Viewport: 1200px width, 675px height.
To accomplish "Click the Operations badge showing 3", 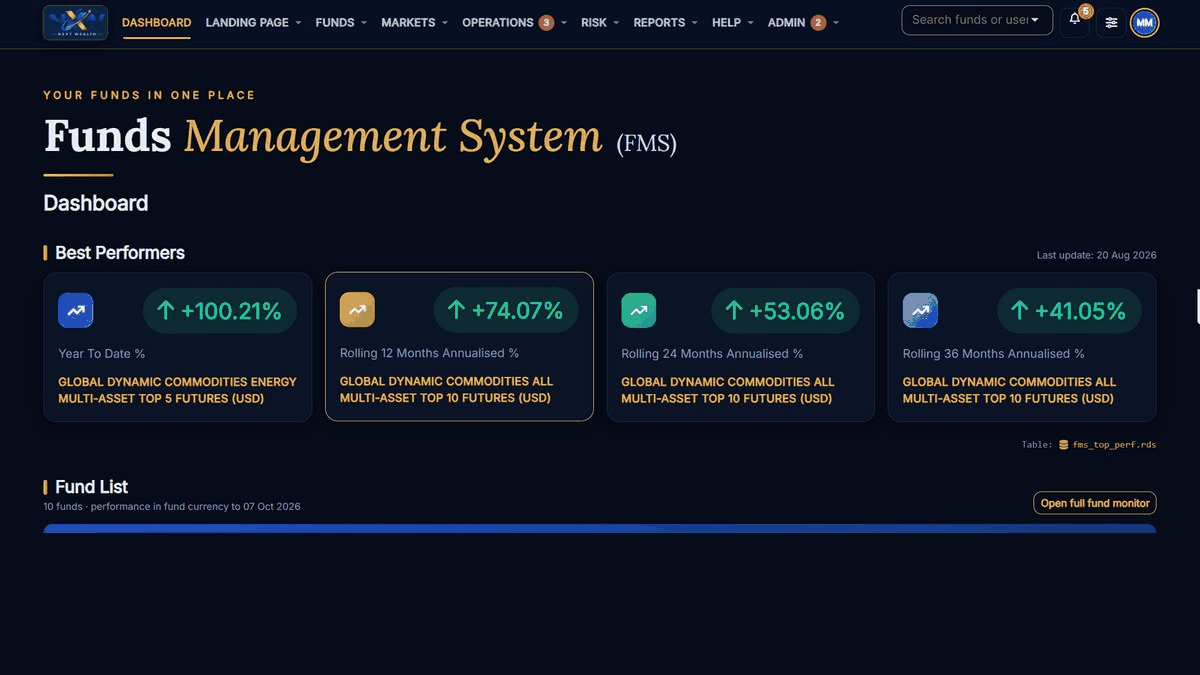I will point(546,22).
